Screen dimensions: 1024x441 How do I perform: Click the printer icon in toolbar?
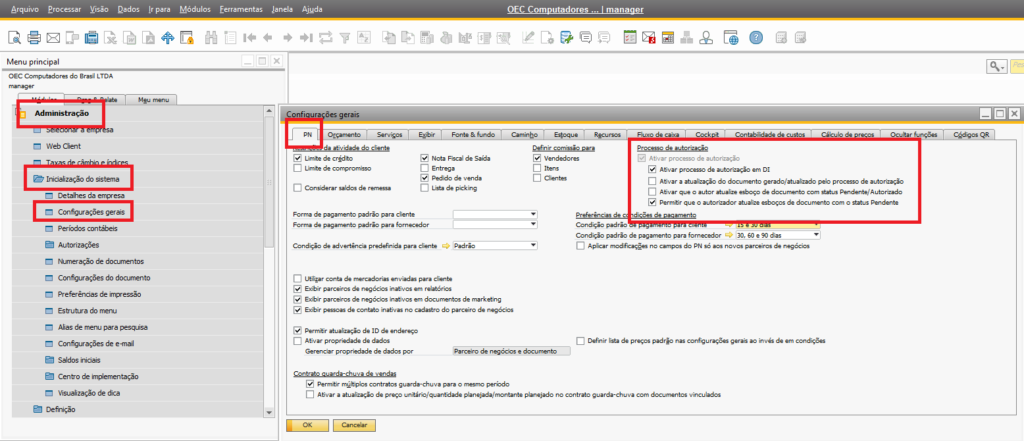pos(33,38)
